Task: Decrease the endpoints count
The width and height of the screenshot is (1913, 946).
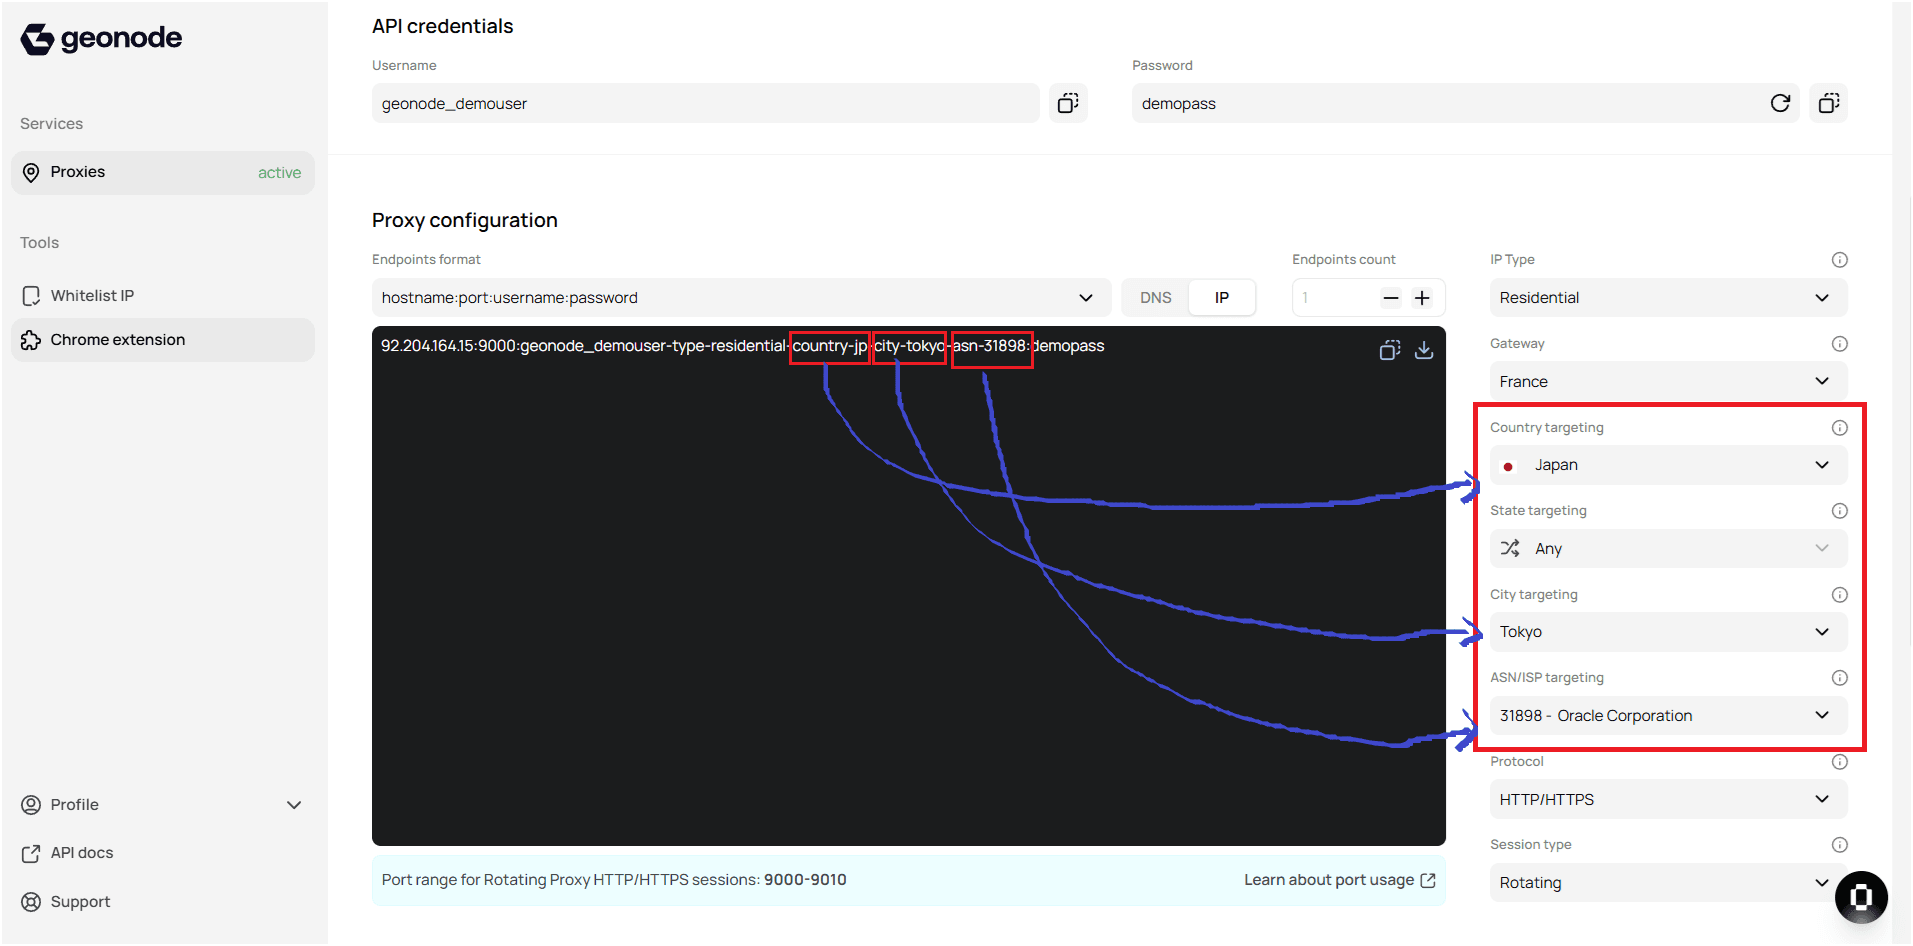Action: [x=1390, y=298]
